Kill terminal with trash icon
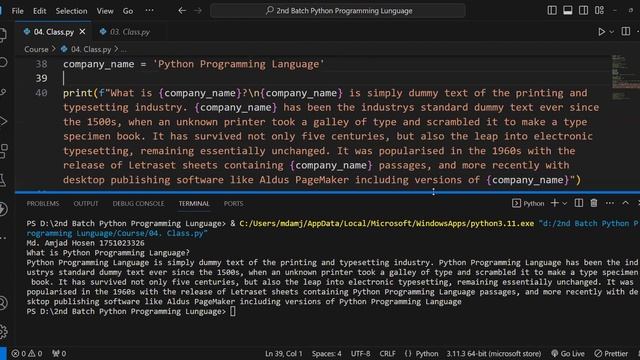This screenshot has height=360, width=640. click(x=594, y=203)
